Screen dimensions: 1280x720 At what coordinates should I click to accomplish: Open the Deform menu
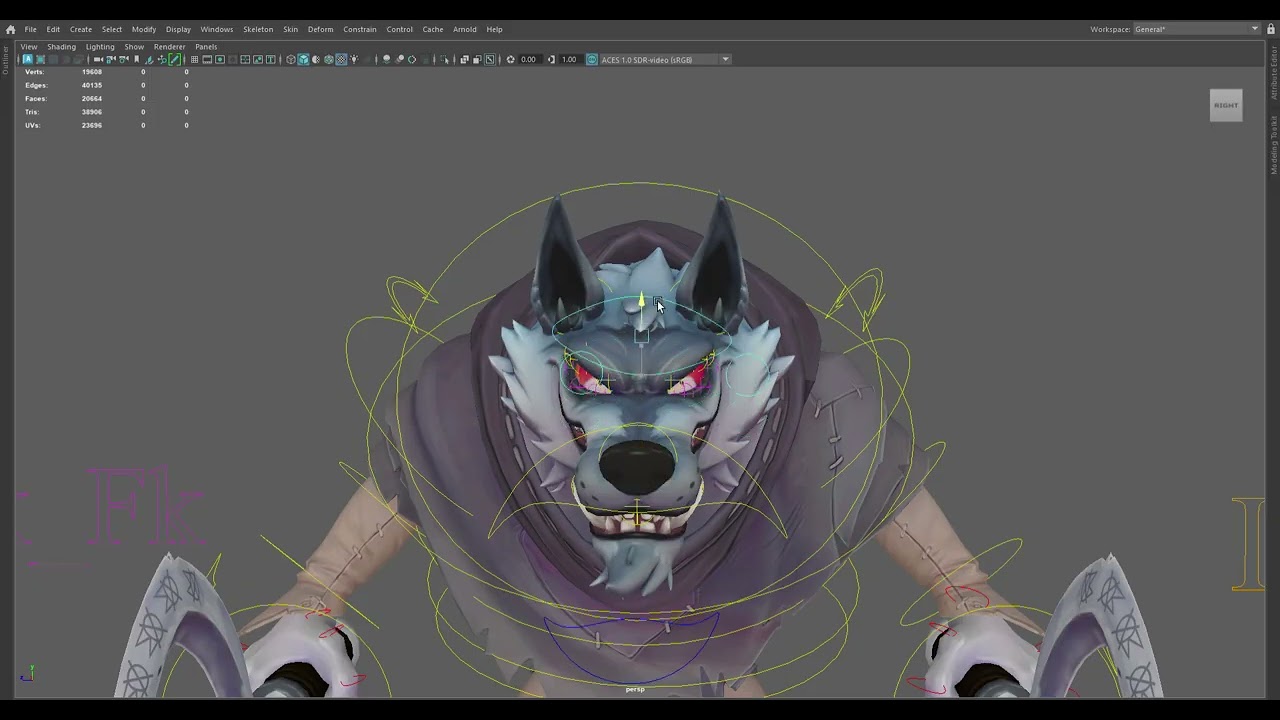(x=320, y=29)
